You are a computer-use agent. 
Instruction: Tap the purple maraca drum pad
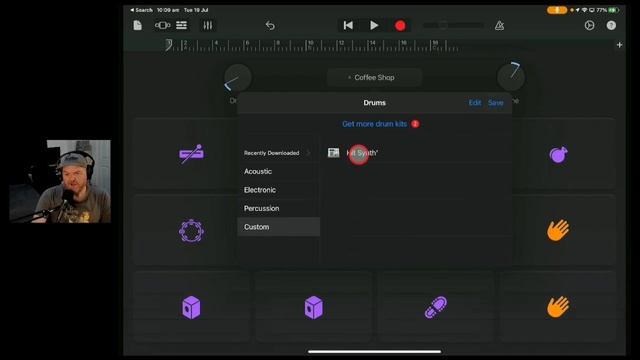point(558,154)
